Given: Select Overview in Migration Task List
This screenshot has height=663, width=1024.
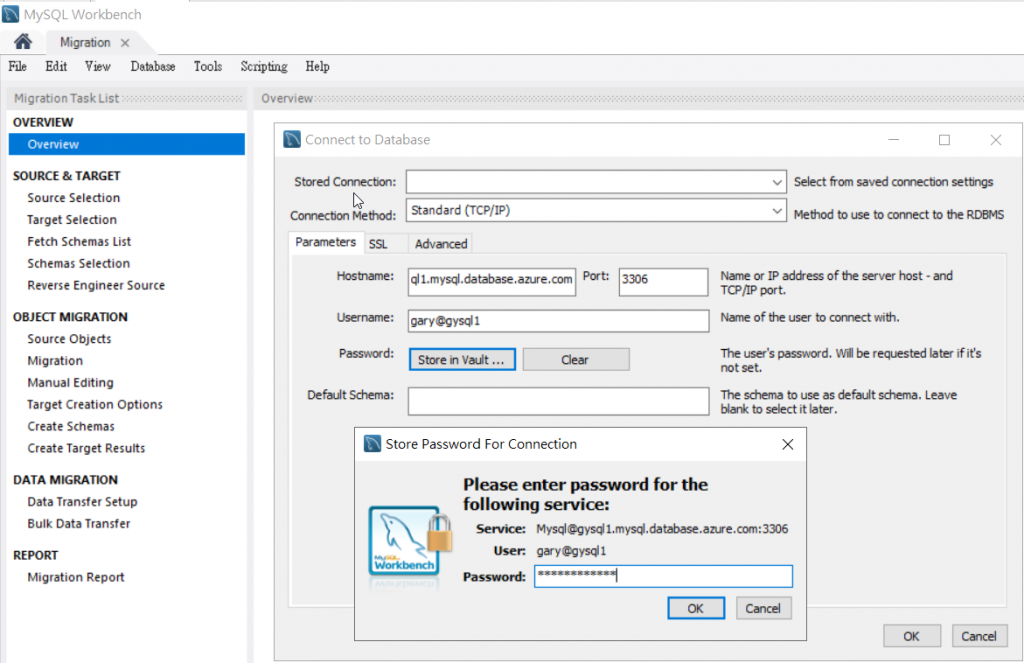Looking at the screenshot, I should [127, 144].
